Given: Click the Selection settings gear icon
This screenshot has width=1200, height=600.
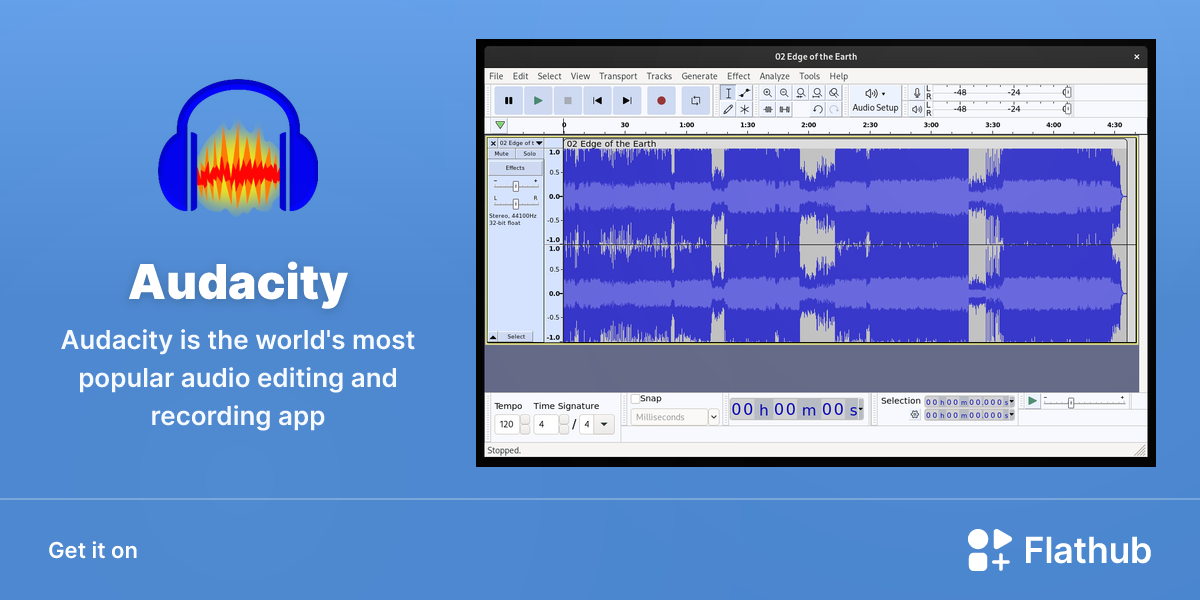Looking at the screenshot, I should [x=915, y=414].
